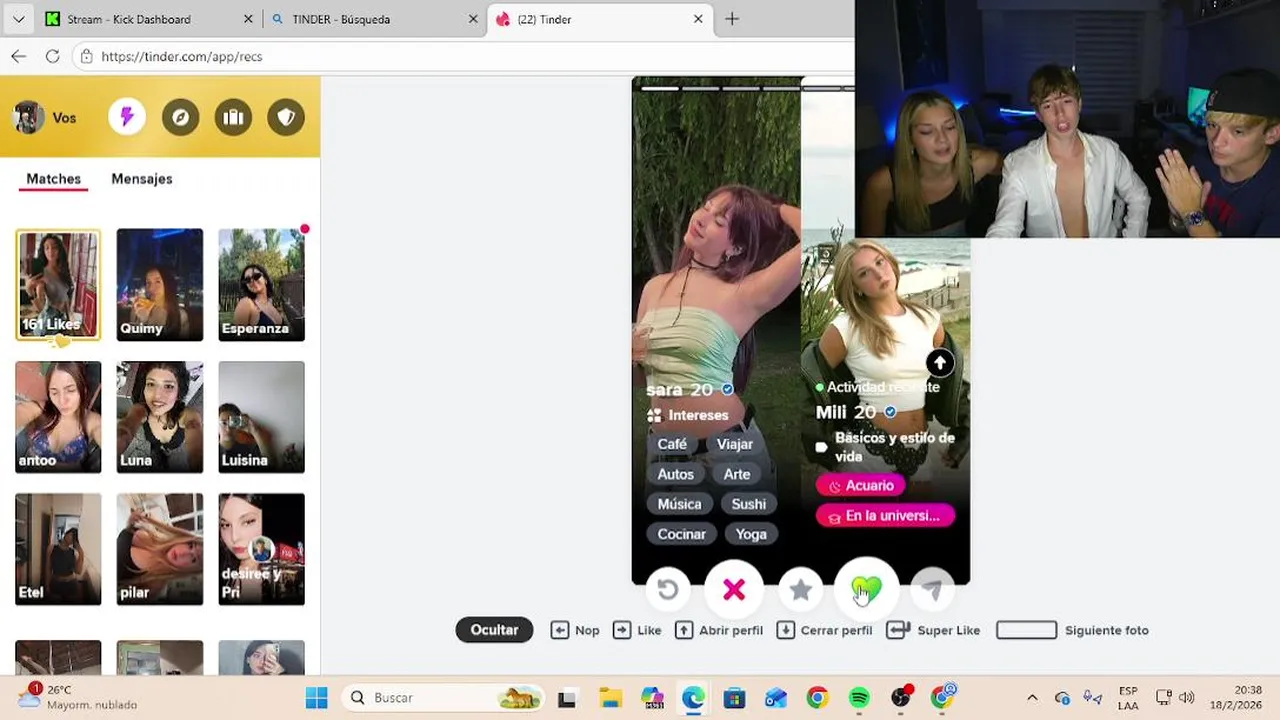1280x720 pixels.
Task: Open the match Luisina
Action: coord(261,417)
